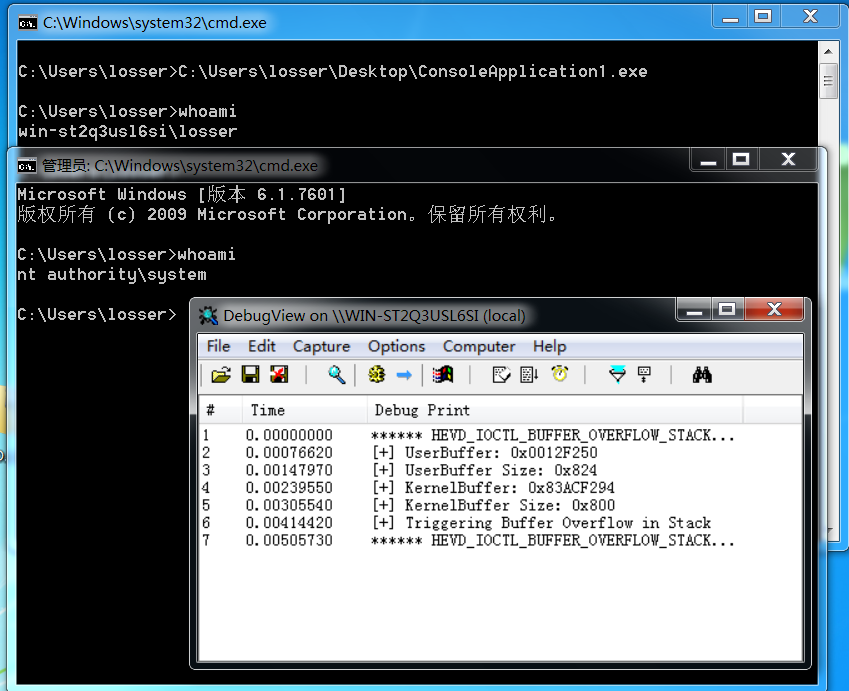Click the clock Time Format icon
The height and width of the screenshot is (691, 849).
coord(560,375)
